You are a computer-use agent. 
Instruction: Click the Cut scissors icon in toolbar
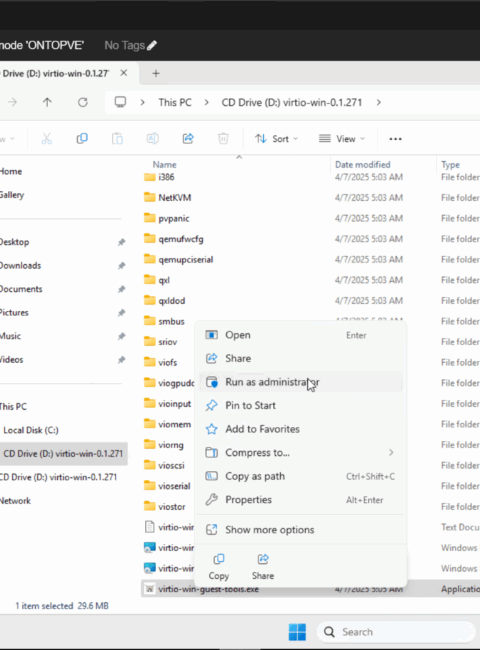tap(47, 138)
